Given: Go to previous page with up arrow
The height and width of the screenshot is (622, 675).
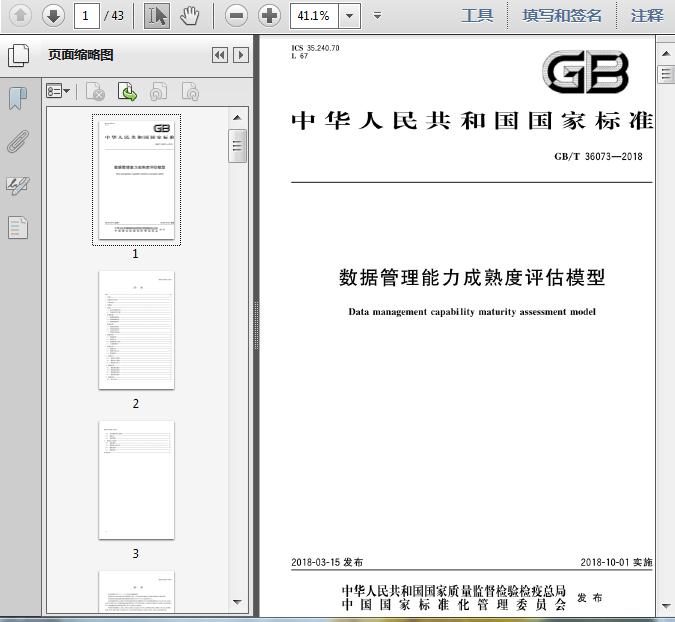Looking at the screenshot, I should pyautogui.click(x=20, y=16).
